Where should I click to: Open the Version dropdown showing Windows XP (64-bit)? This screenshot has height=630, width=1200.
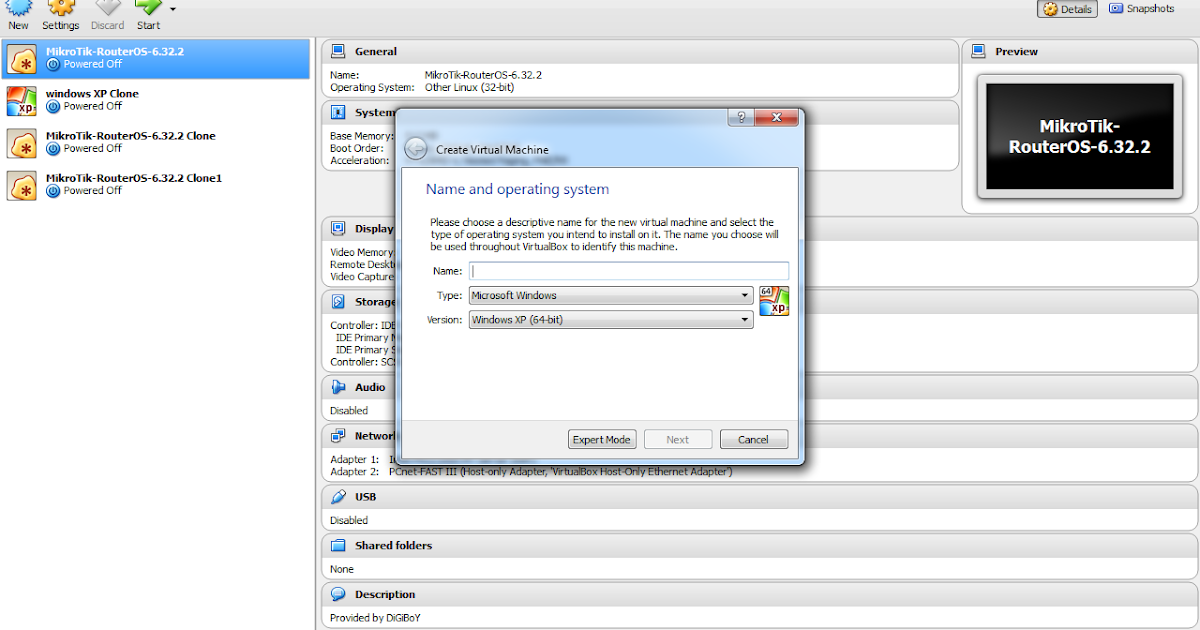pyautogui.click(x=611, y=319)
